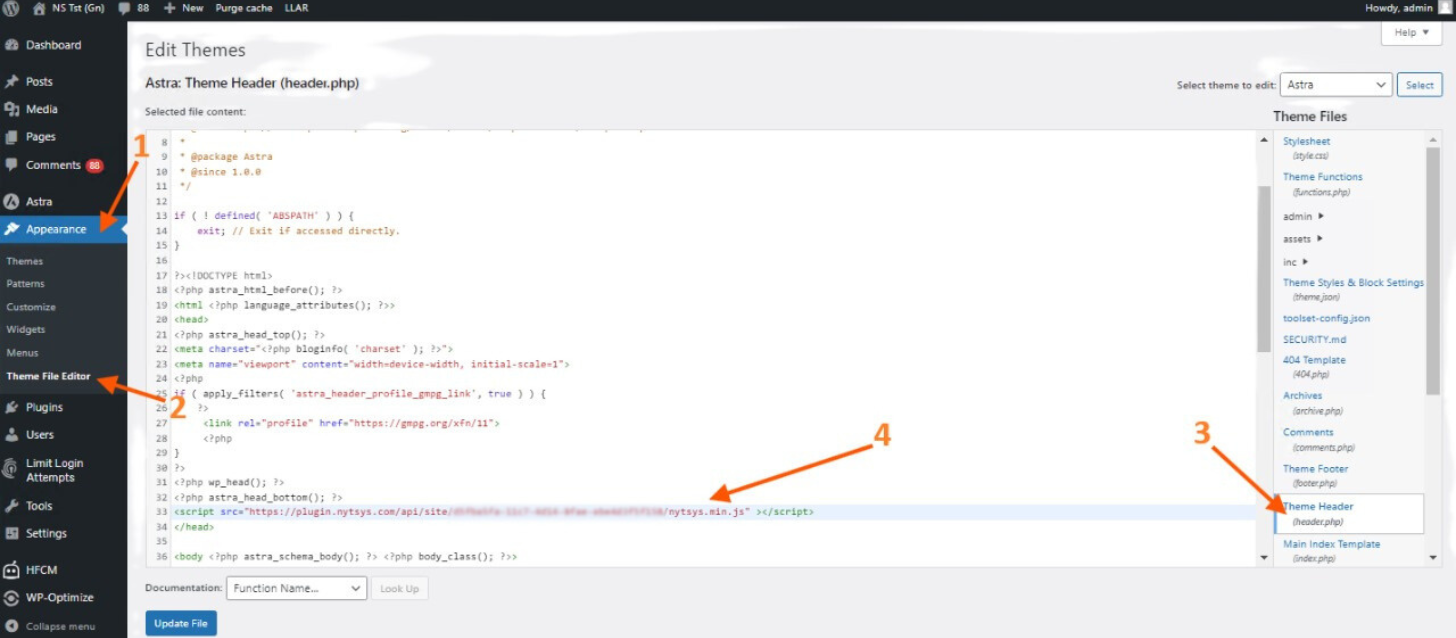Open Stylesheet (style.css) file

pyautogui.click(x=1307, y=148)
